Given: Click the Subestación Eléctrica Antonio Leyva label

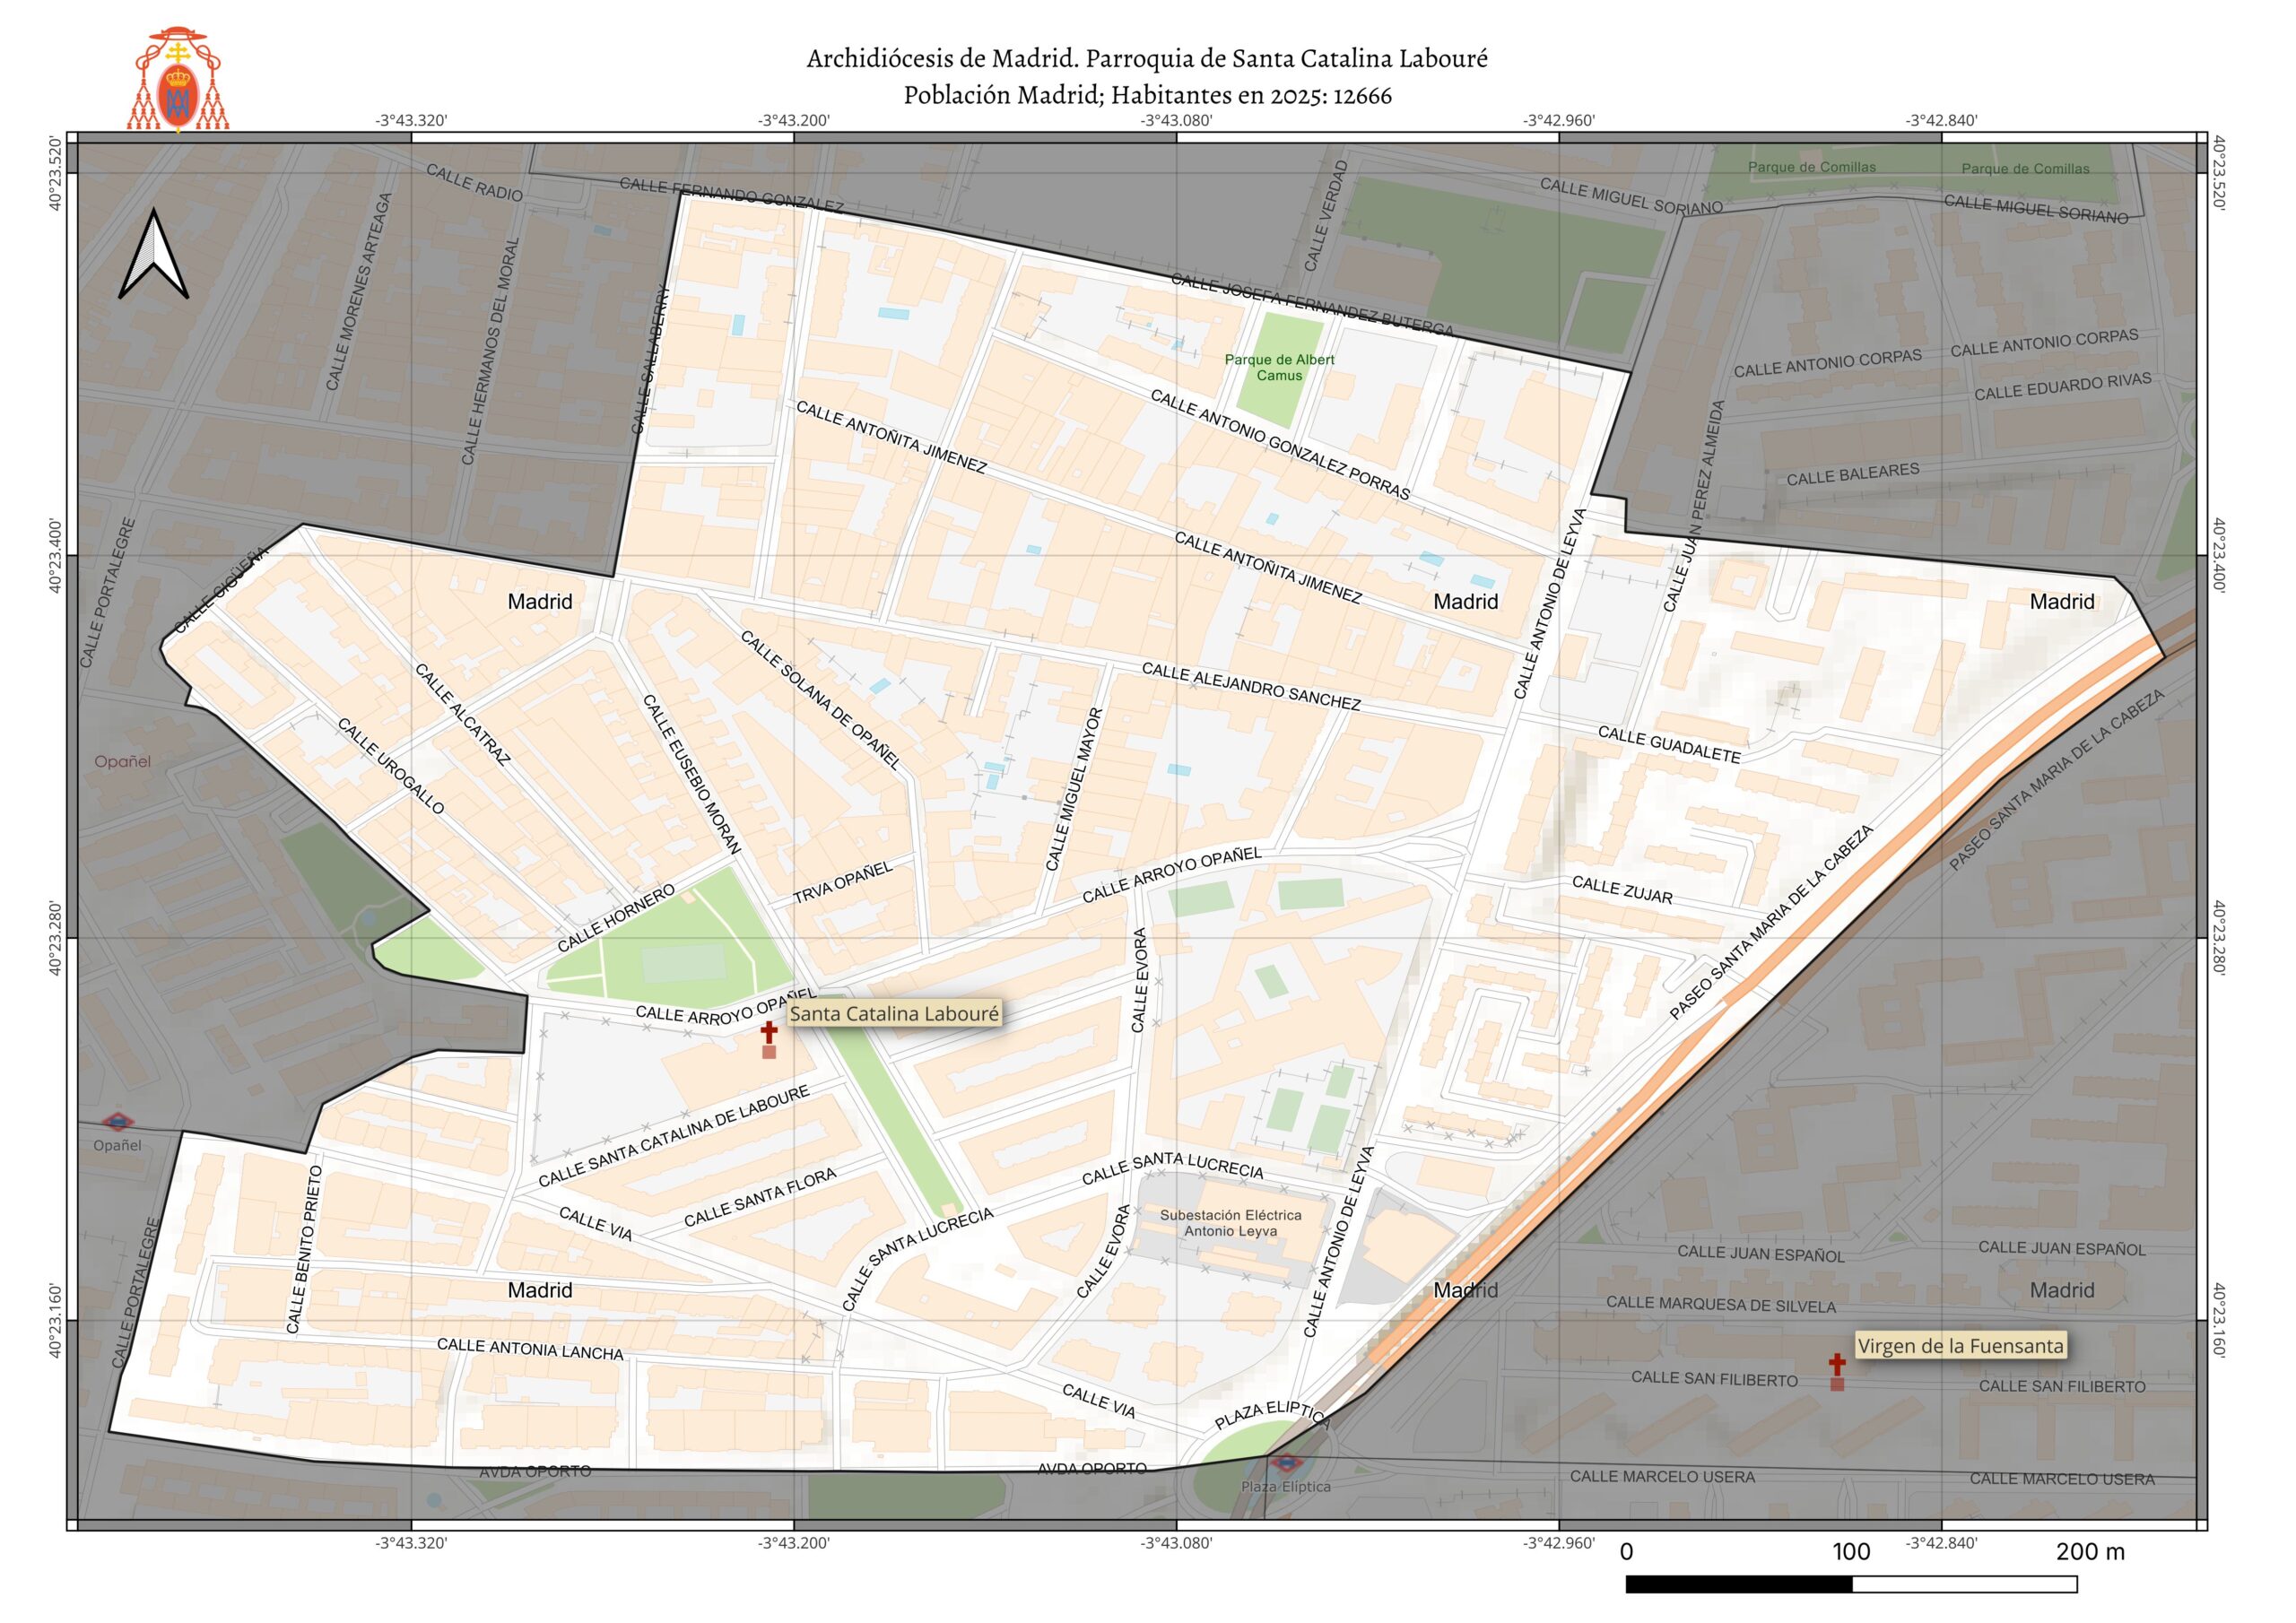Looking at the screenshot, I should pyautogui.click(x=1230, y=1223).
